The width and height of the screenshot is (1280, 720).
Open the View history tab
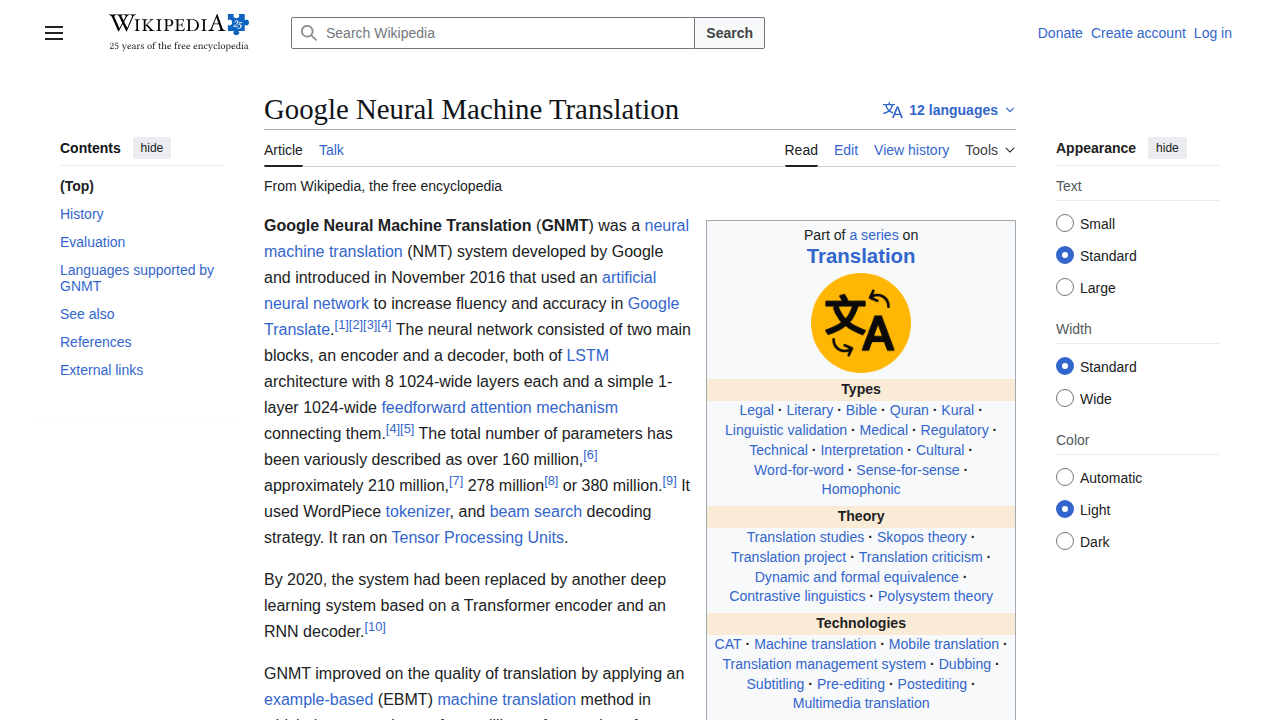tap(911, 150)
